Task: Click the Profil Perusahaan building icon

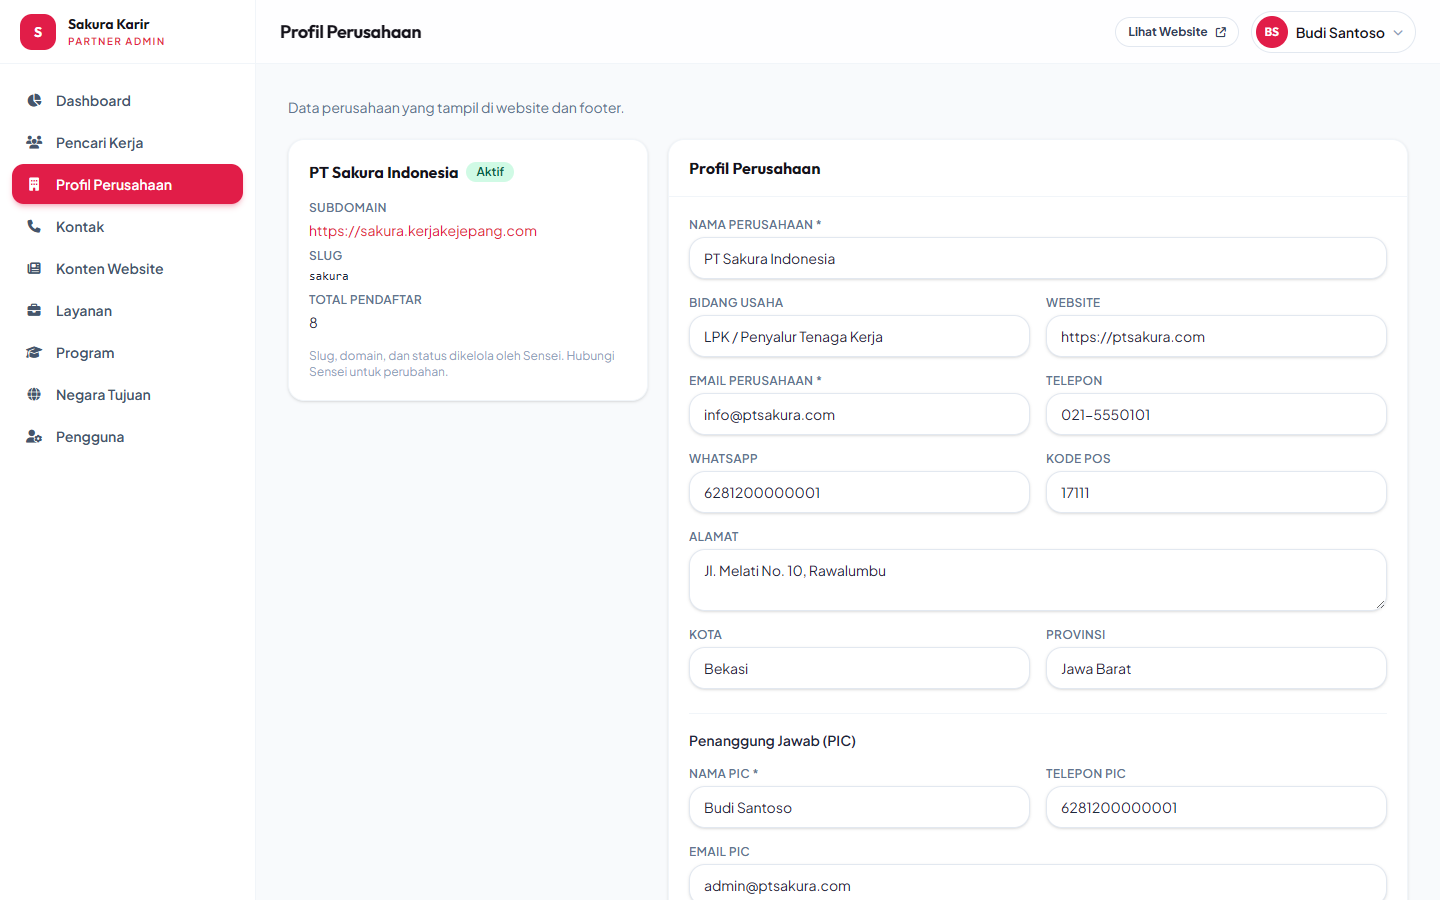Action: pyautogui.click(x=34, y=185)
